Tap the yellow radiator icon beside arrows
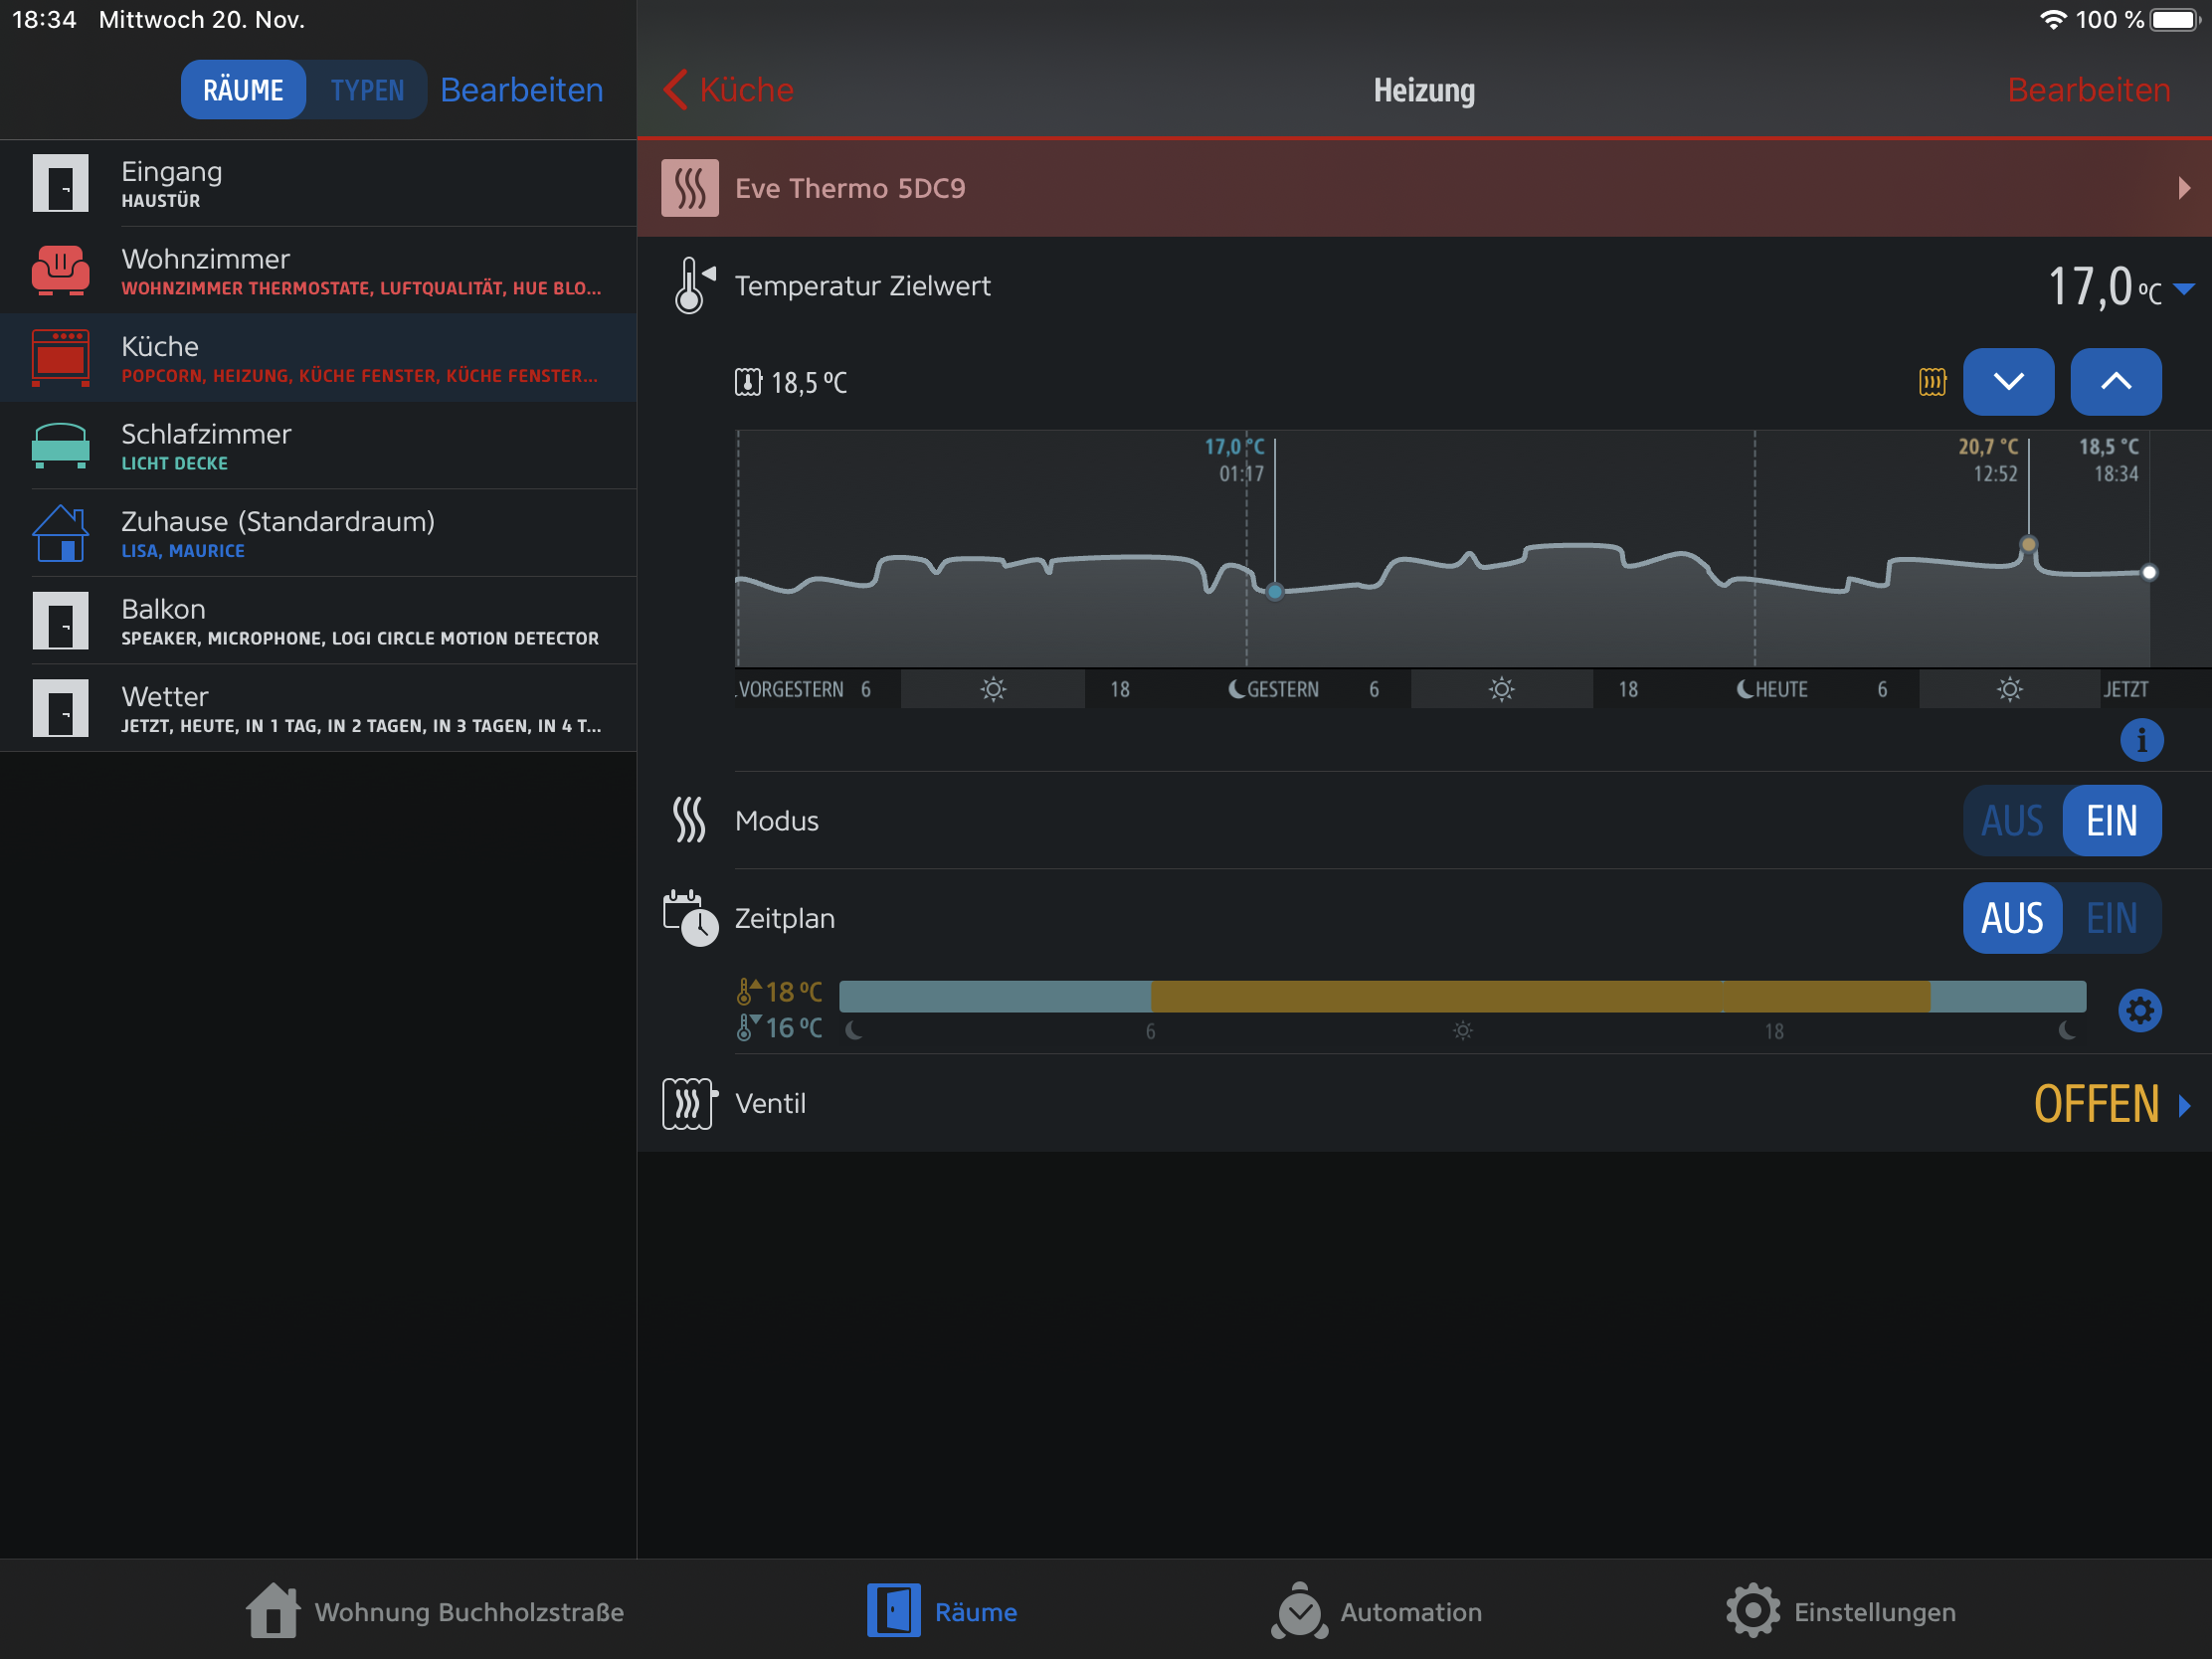 [x=1932, y=382]
